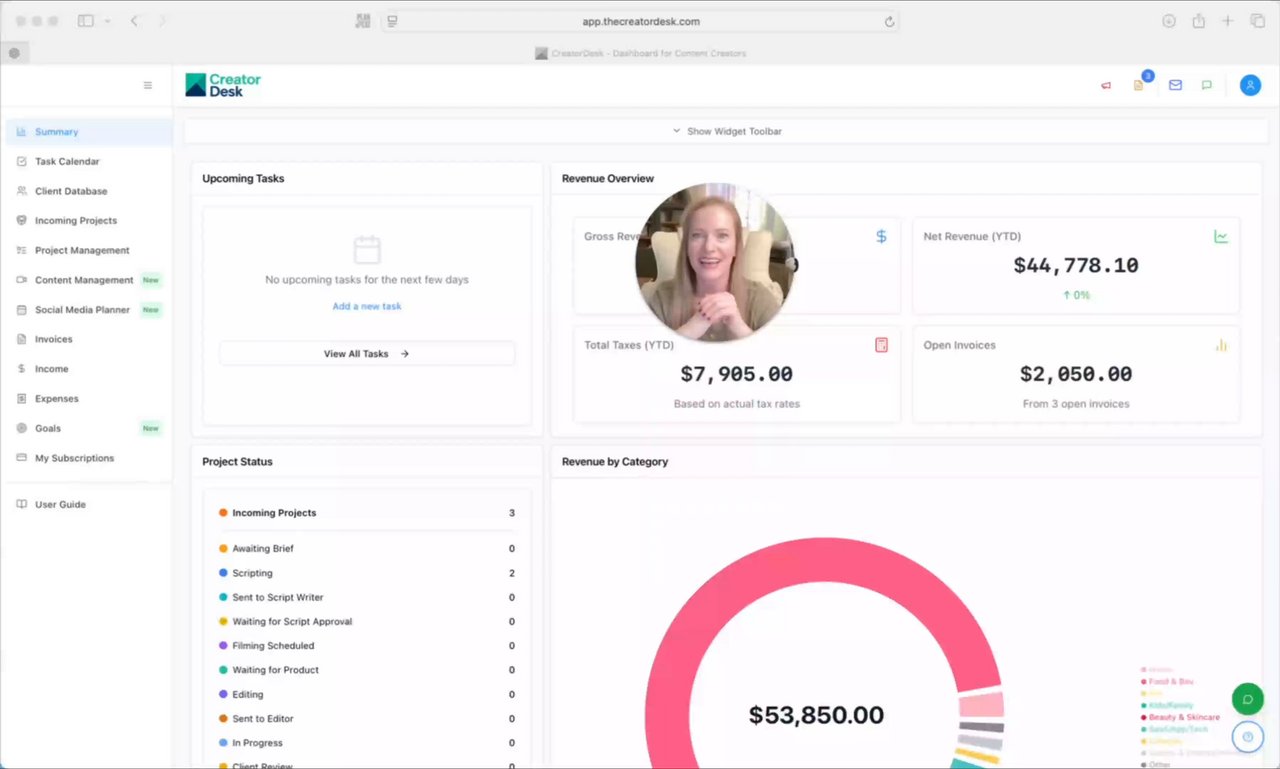Collapse the sidebar with the hamburger icon
Screen dimensions: 1280x769
[148, 86]
